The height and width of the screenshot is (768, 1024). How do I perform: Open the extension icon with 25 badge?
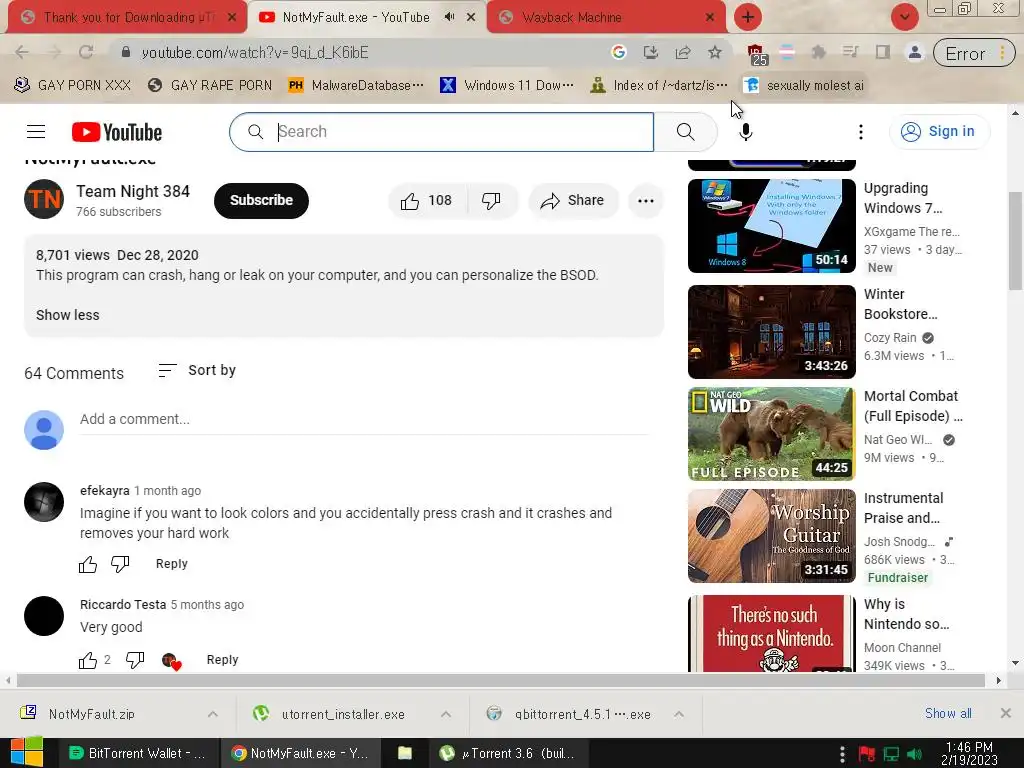[756, 54]
